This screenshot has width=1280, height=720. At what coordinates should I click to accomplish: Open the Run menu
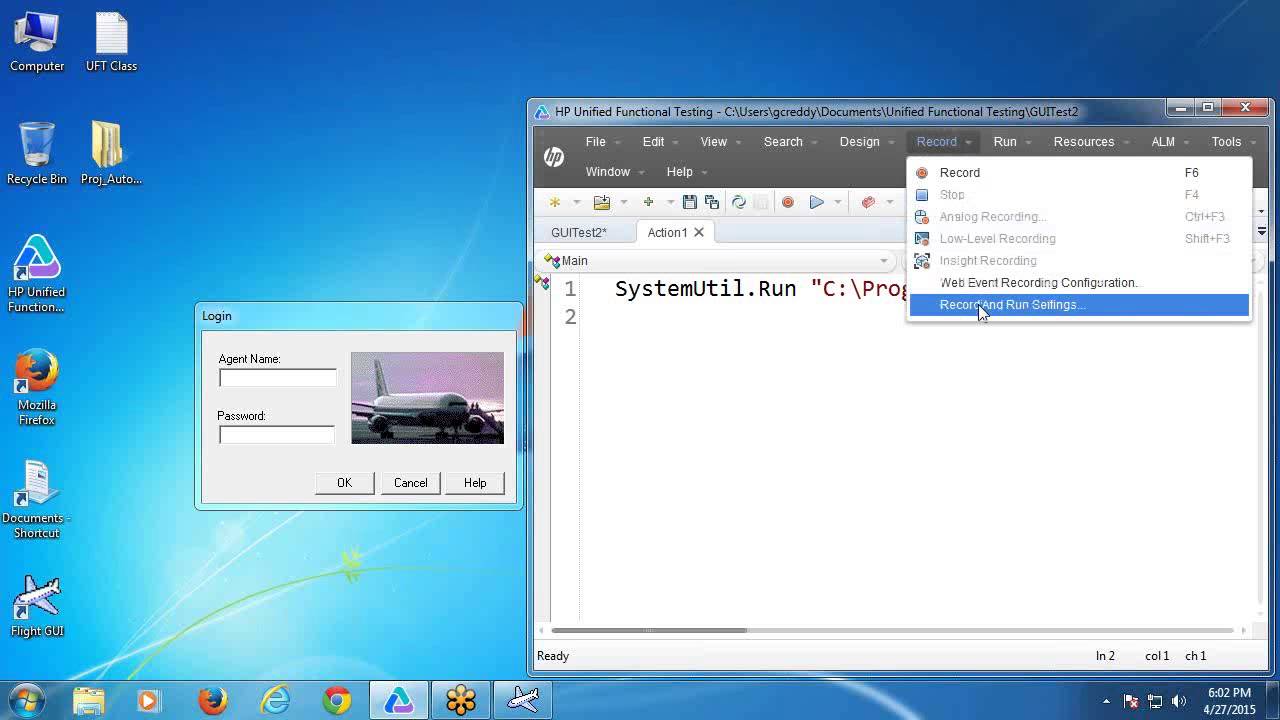tap(1005, 142)
